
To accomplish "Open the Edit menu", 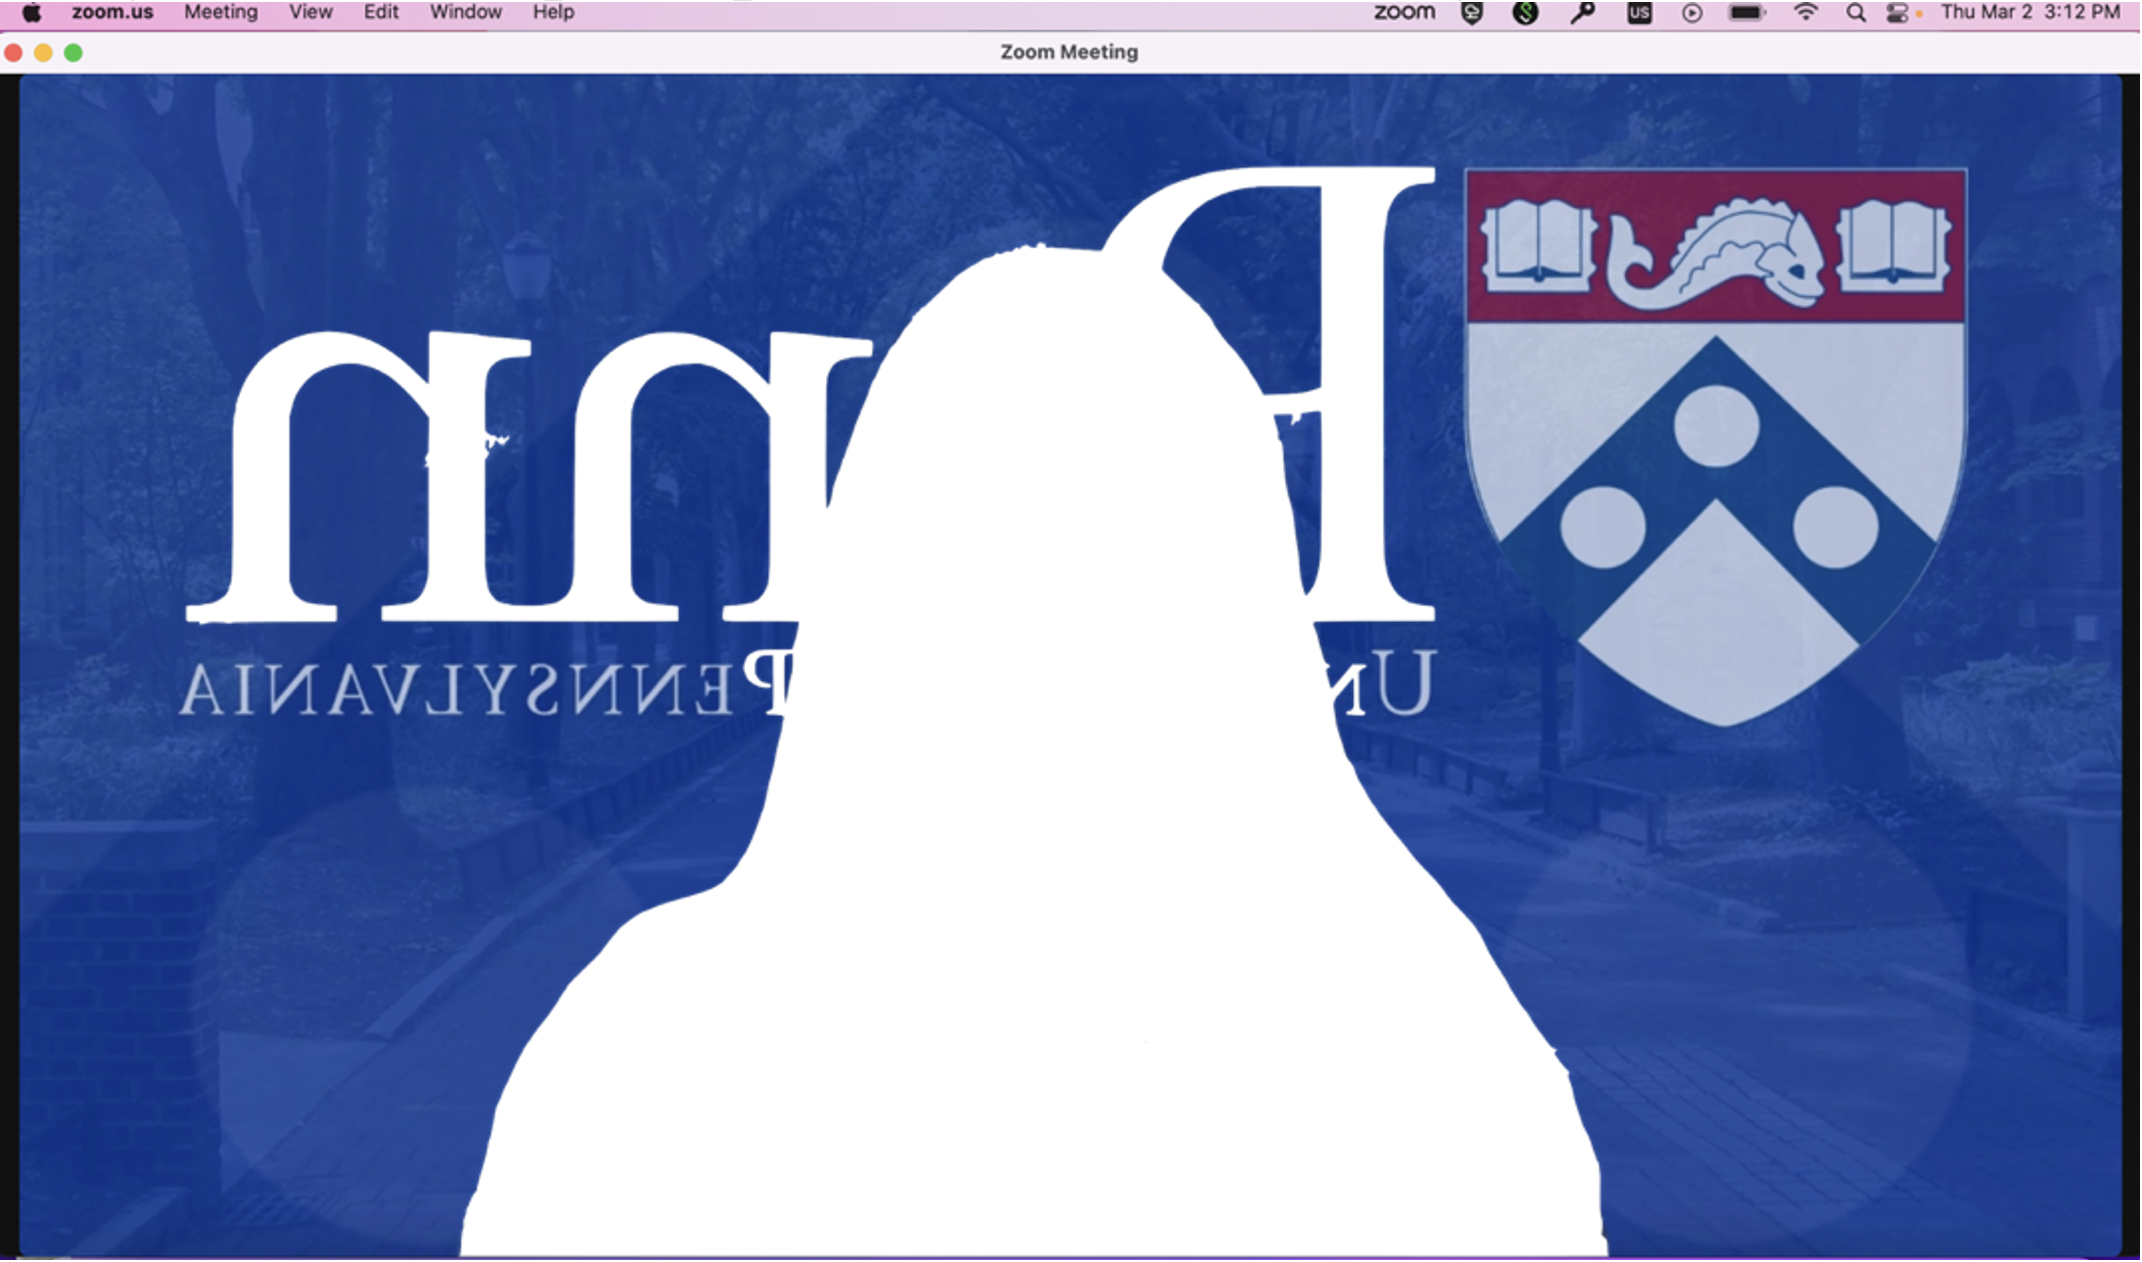I will [x=381, y=13].
